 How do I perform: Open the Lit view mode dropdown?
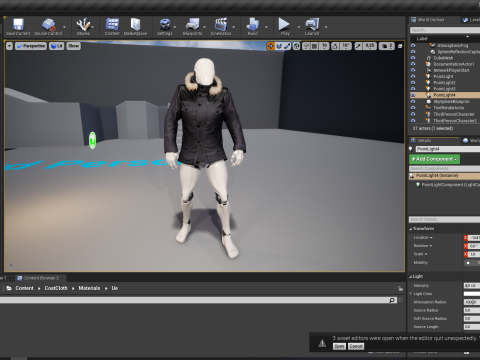click(x=57, y=46)
